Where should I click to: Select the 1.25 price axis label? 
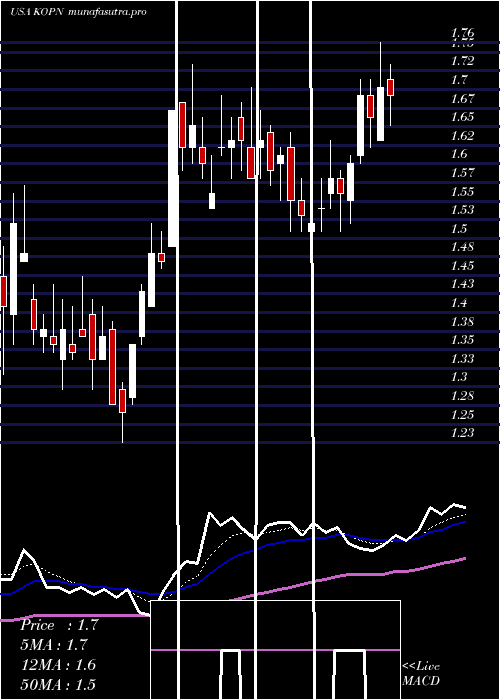462,414
